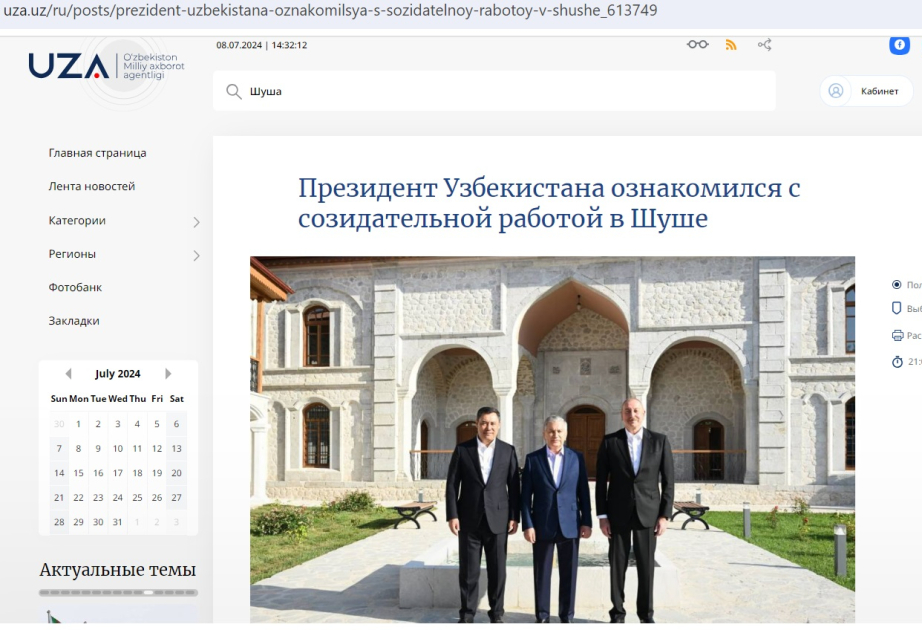Click the Актуальные темы slider indicator
The height and width of the screenshot is (630, 922).
point(118,593)
